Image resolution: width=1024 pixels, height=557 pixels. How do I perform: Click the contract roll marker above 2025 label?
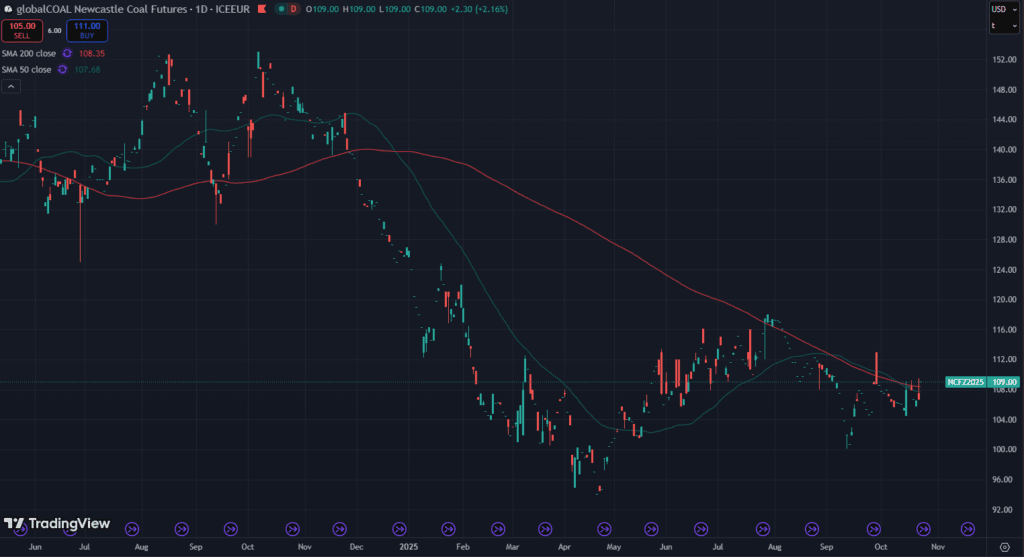401,528
